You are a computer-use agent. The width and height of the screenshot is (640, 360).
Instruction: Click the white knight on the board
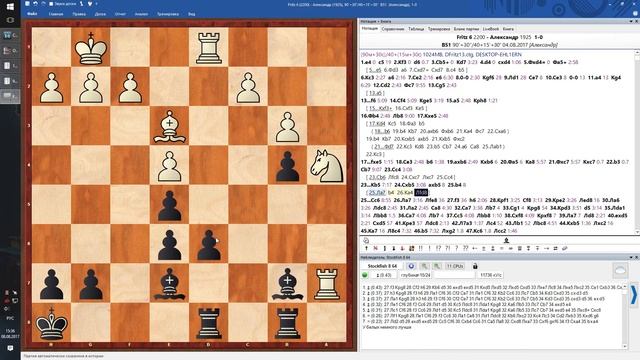327,166
